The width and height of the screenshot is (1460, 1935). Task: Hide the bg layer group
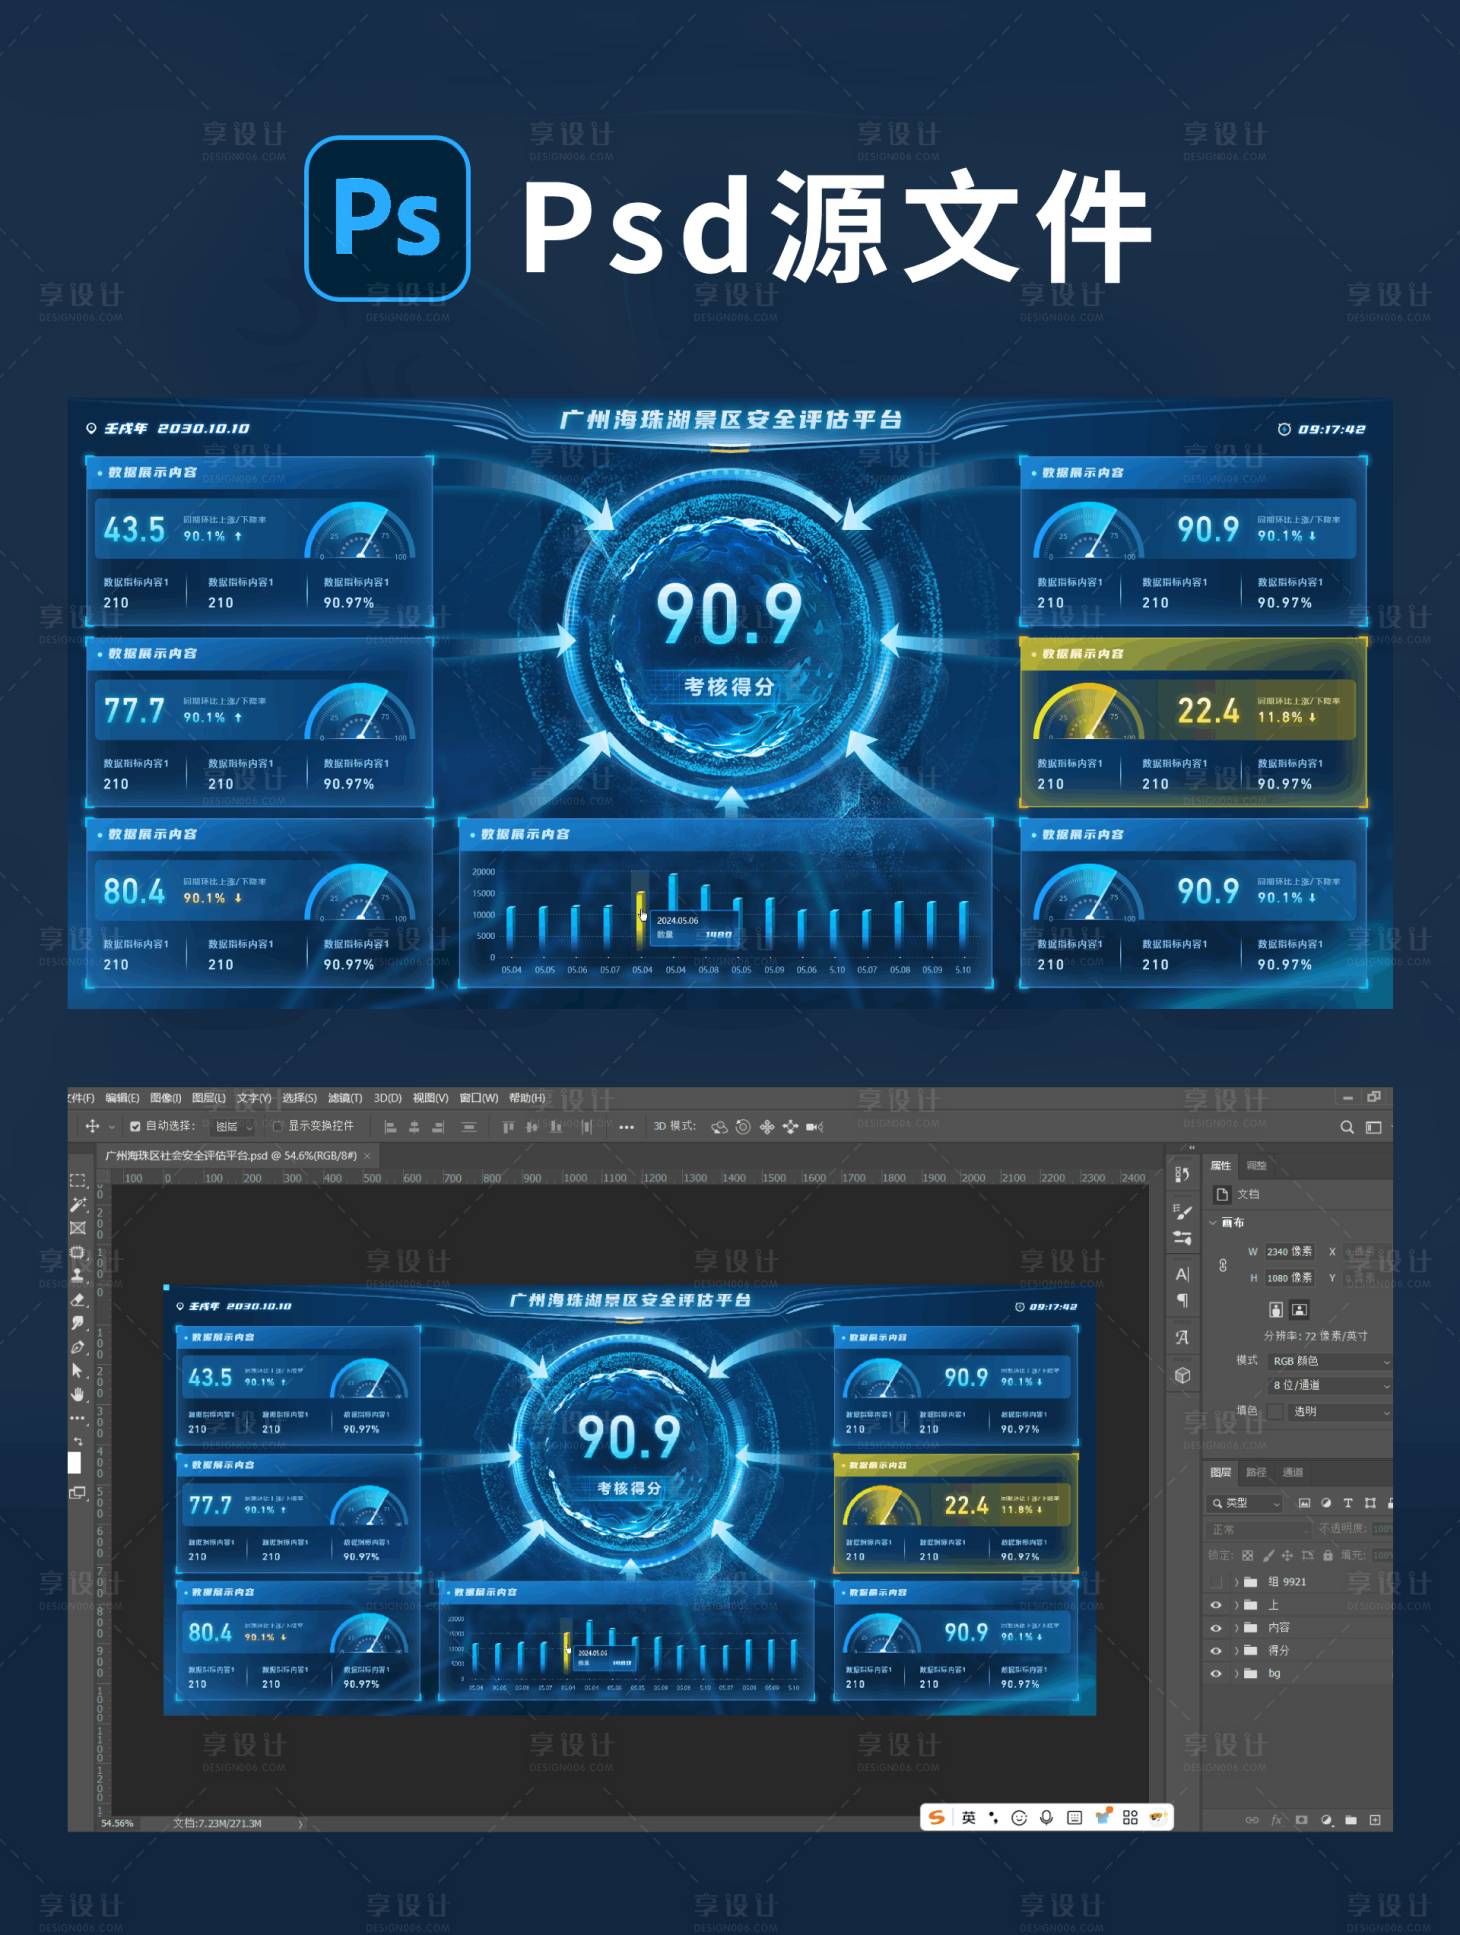[1216, 1673]
